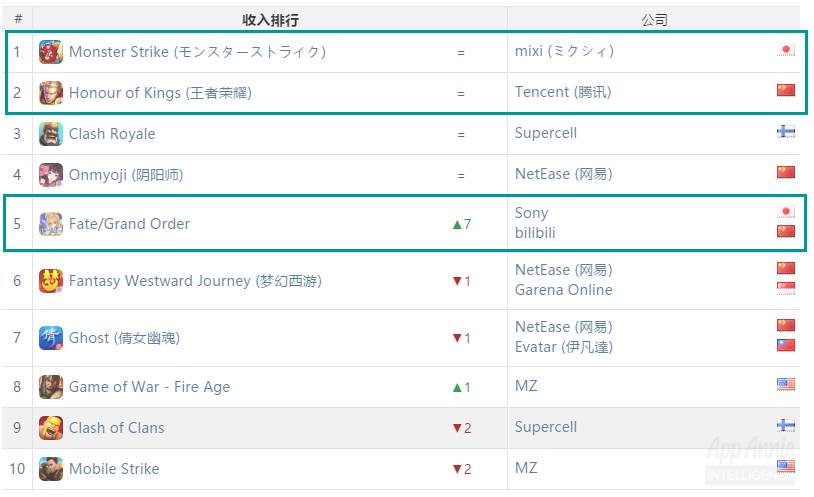This screenshot has height=497, width=814.
Task: Open the bilibili publisher link
Action: point(535,233)
